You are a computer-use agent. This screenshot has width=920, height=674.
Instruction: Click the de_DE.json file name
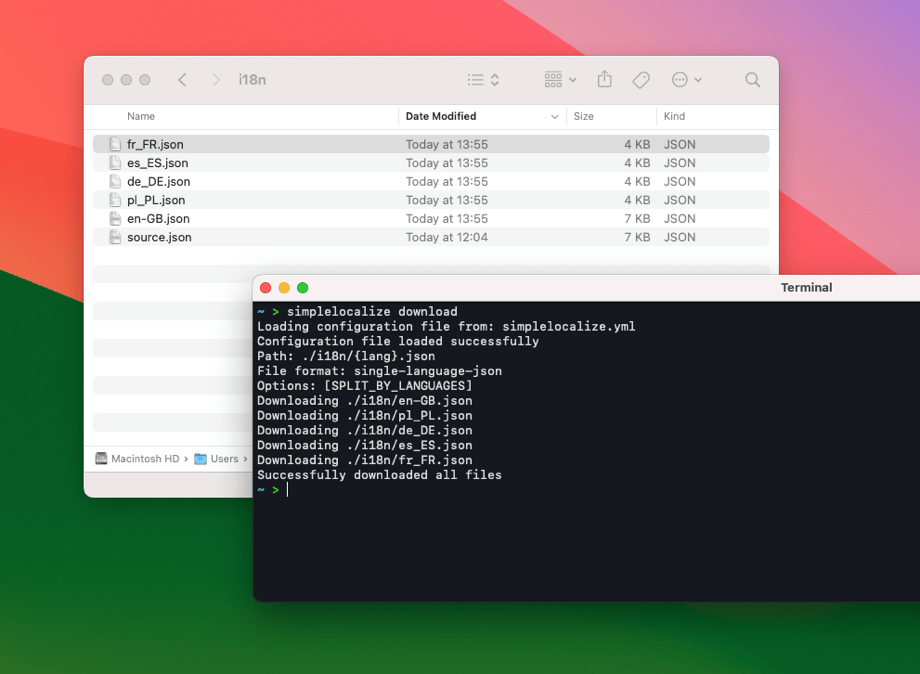pyautogui.click(x=158, y=182)
